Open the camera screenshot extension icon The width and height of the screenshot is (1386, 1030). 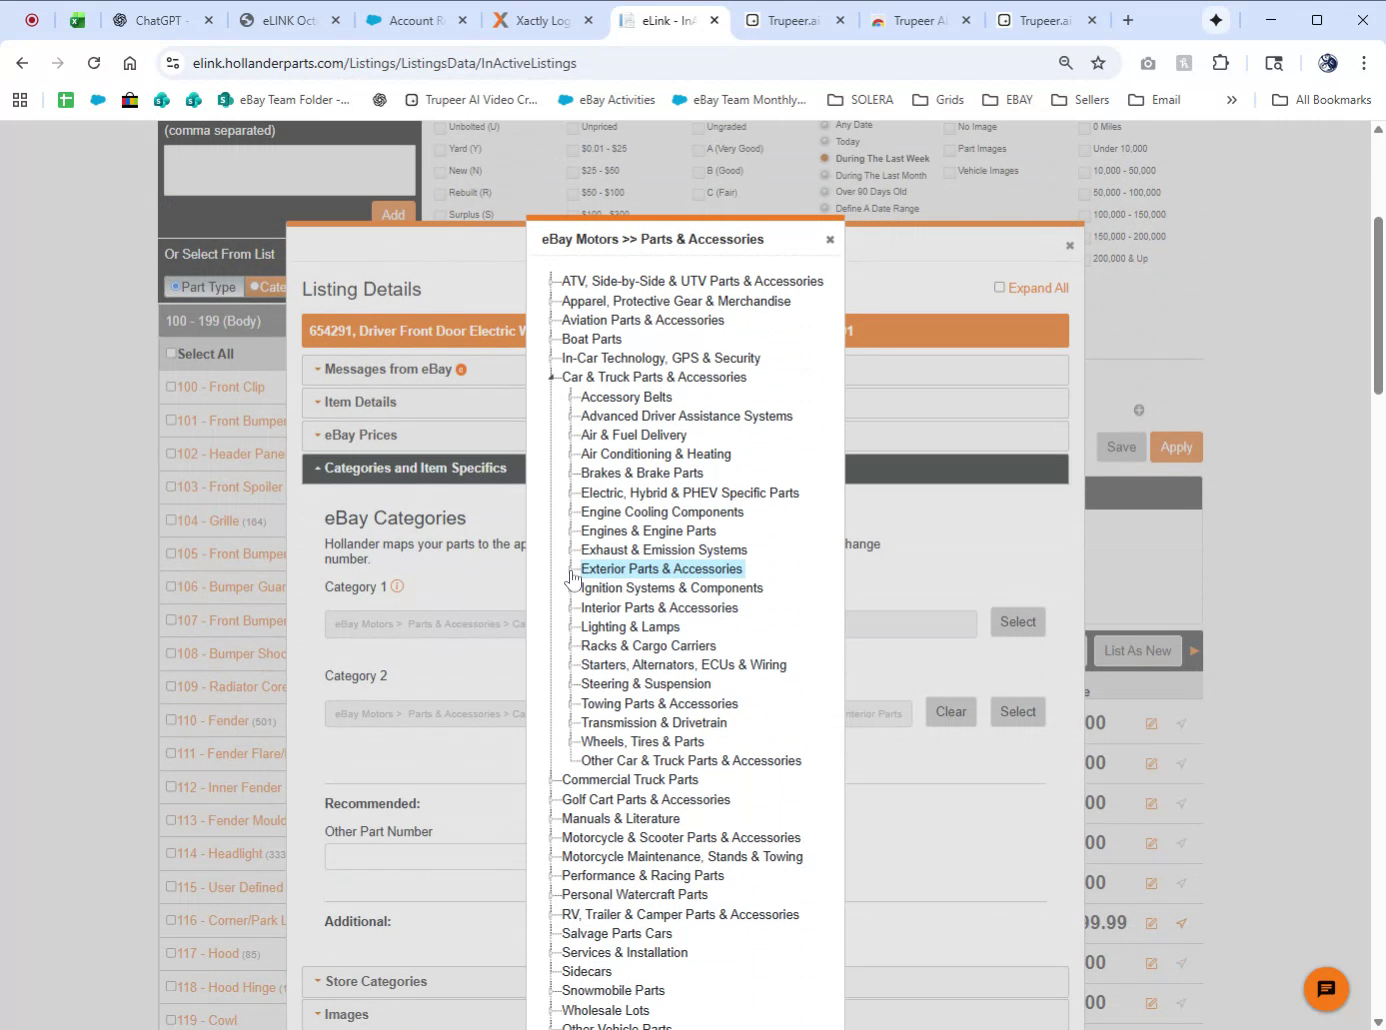1148,63
